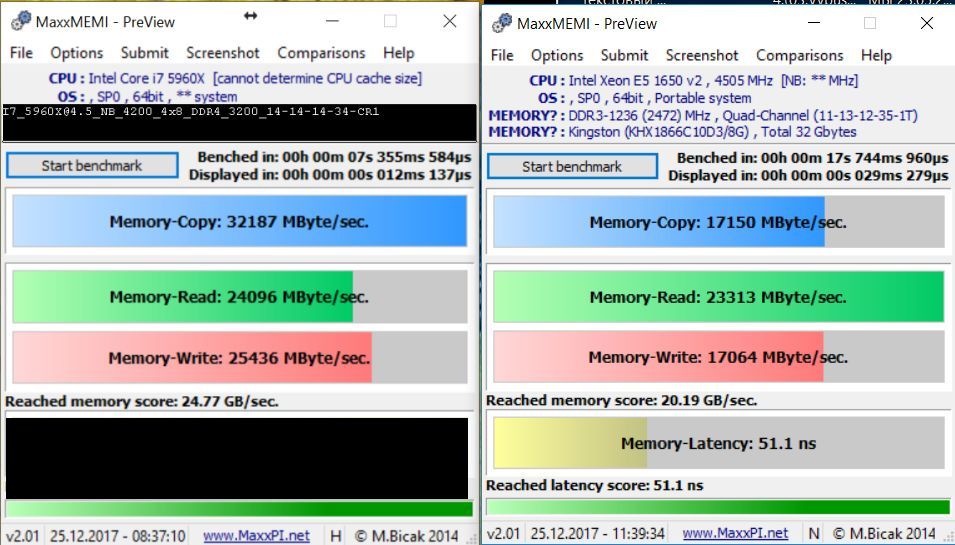The height and width of the screenshot is (545, 955).
Task: Click 'Reached latency score: 51.1 ns' text
Action: 594,485
